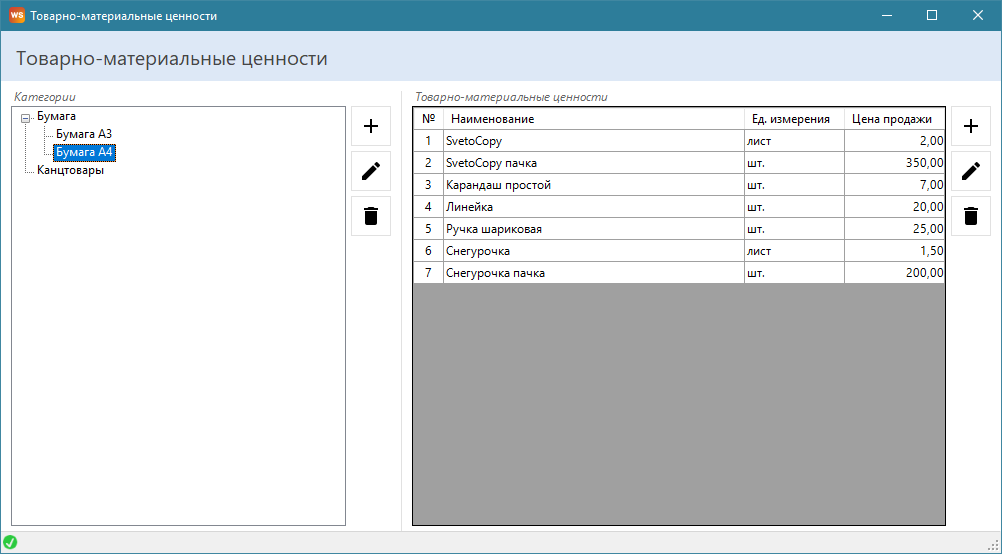Select the Канцтовары category
Image resolution: width=1002 pixels, height=554 pixels.
point(70,170)
